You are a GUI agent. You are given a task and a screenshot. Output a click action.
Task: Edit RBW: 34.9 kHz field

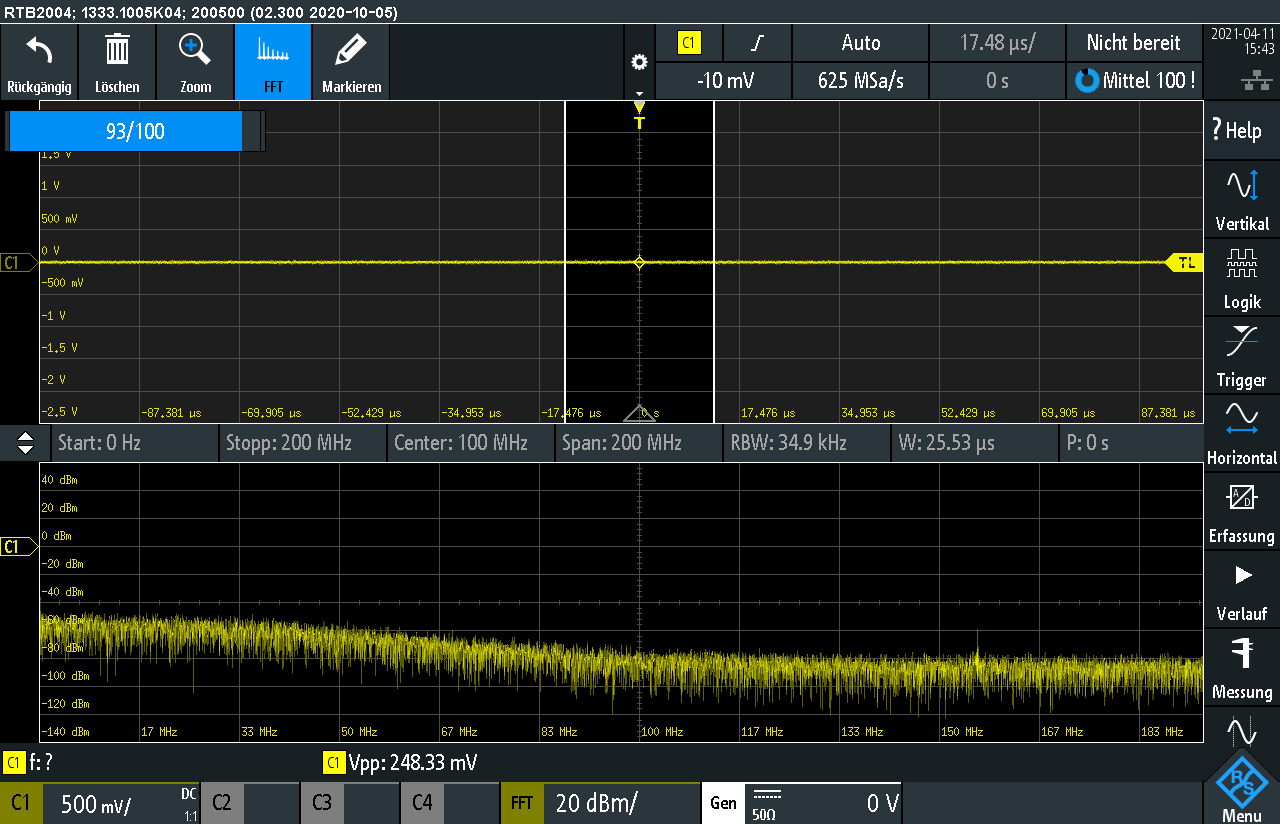[x=806, y=442]
